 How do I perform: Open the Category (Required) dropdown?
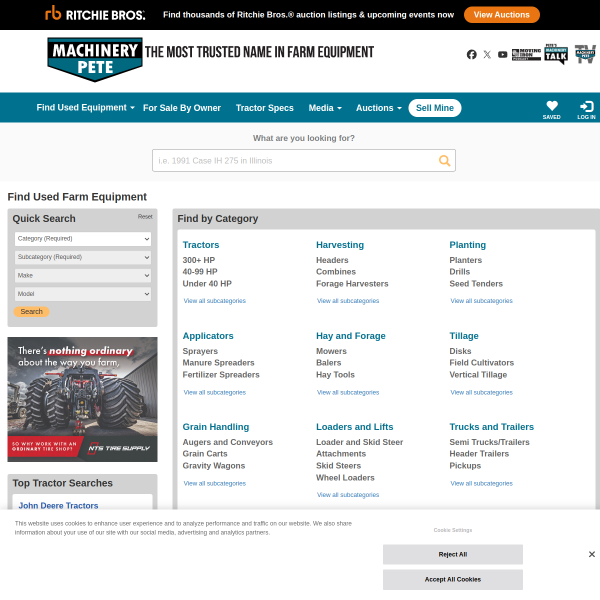83,239
